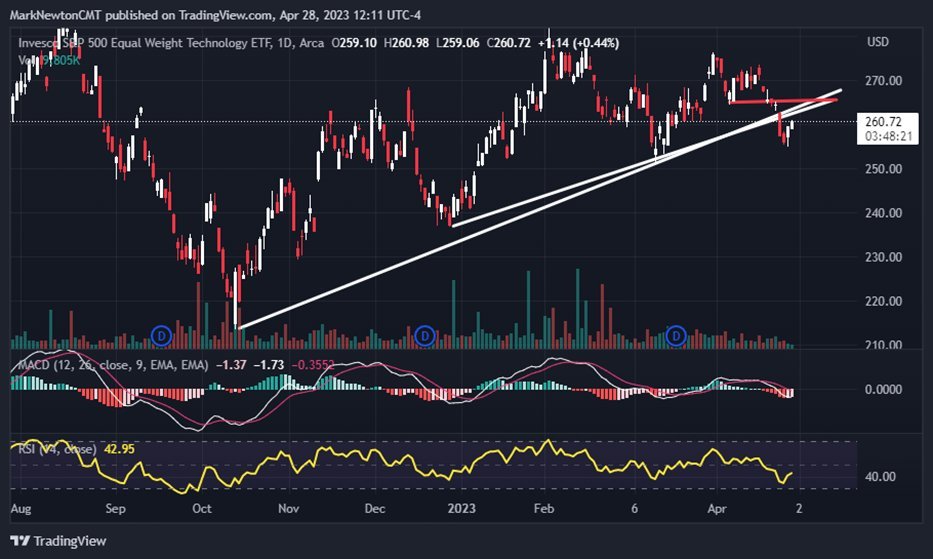Click the +1.14 (+0.44%) price change
The width and height of the screenshot is (933, 559).
[x=578, y=43]
